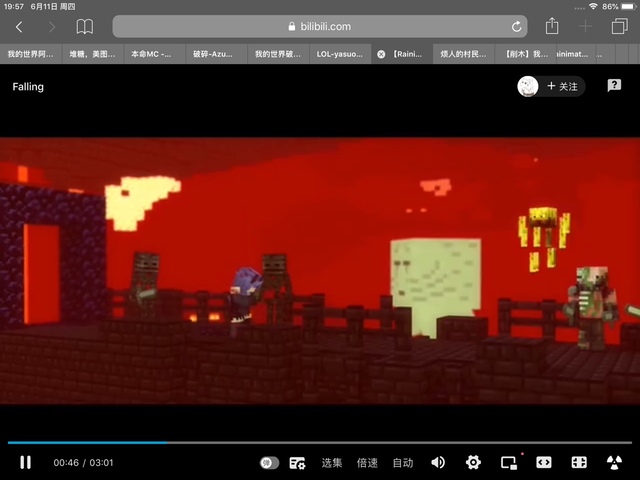
Task: Pause the video playback
Action: 25,462
